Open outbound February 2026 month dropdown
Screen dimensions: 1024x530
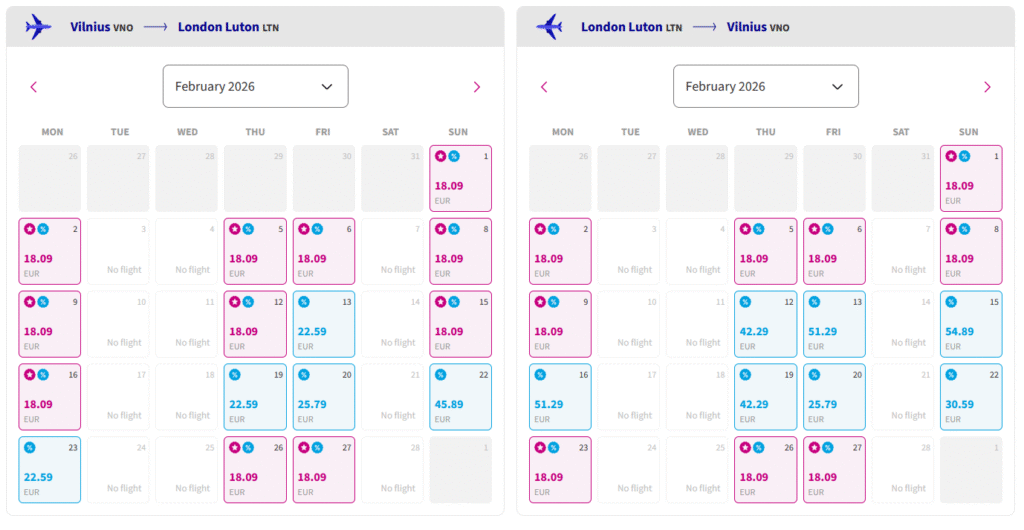[255, 87]
